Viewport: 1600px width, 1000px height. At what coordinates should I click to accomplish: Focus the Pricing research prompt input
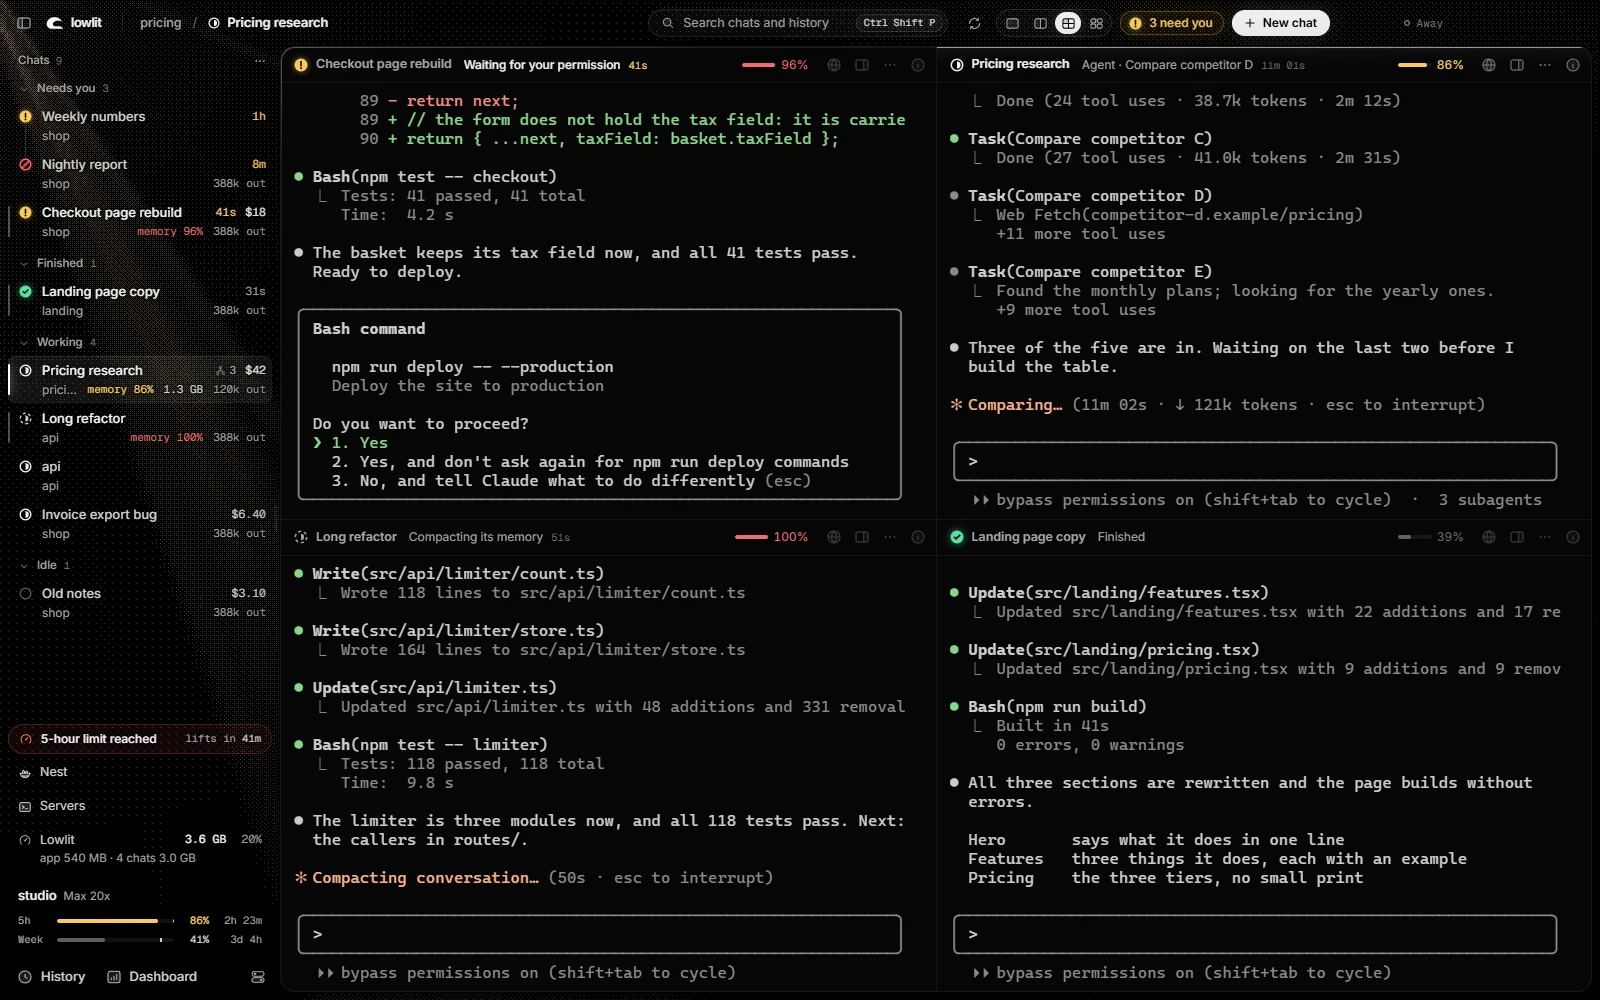coord(1255,461)
